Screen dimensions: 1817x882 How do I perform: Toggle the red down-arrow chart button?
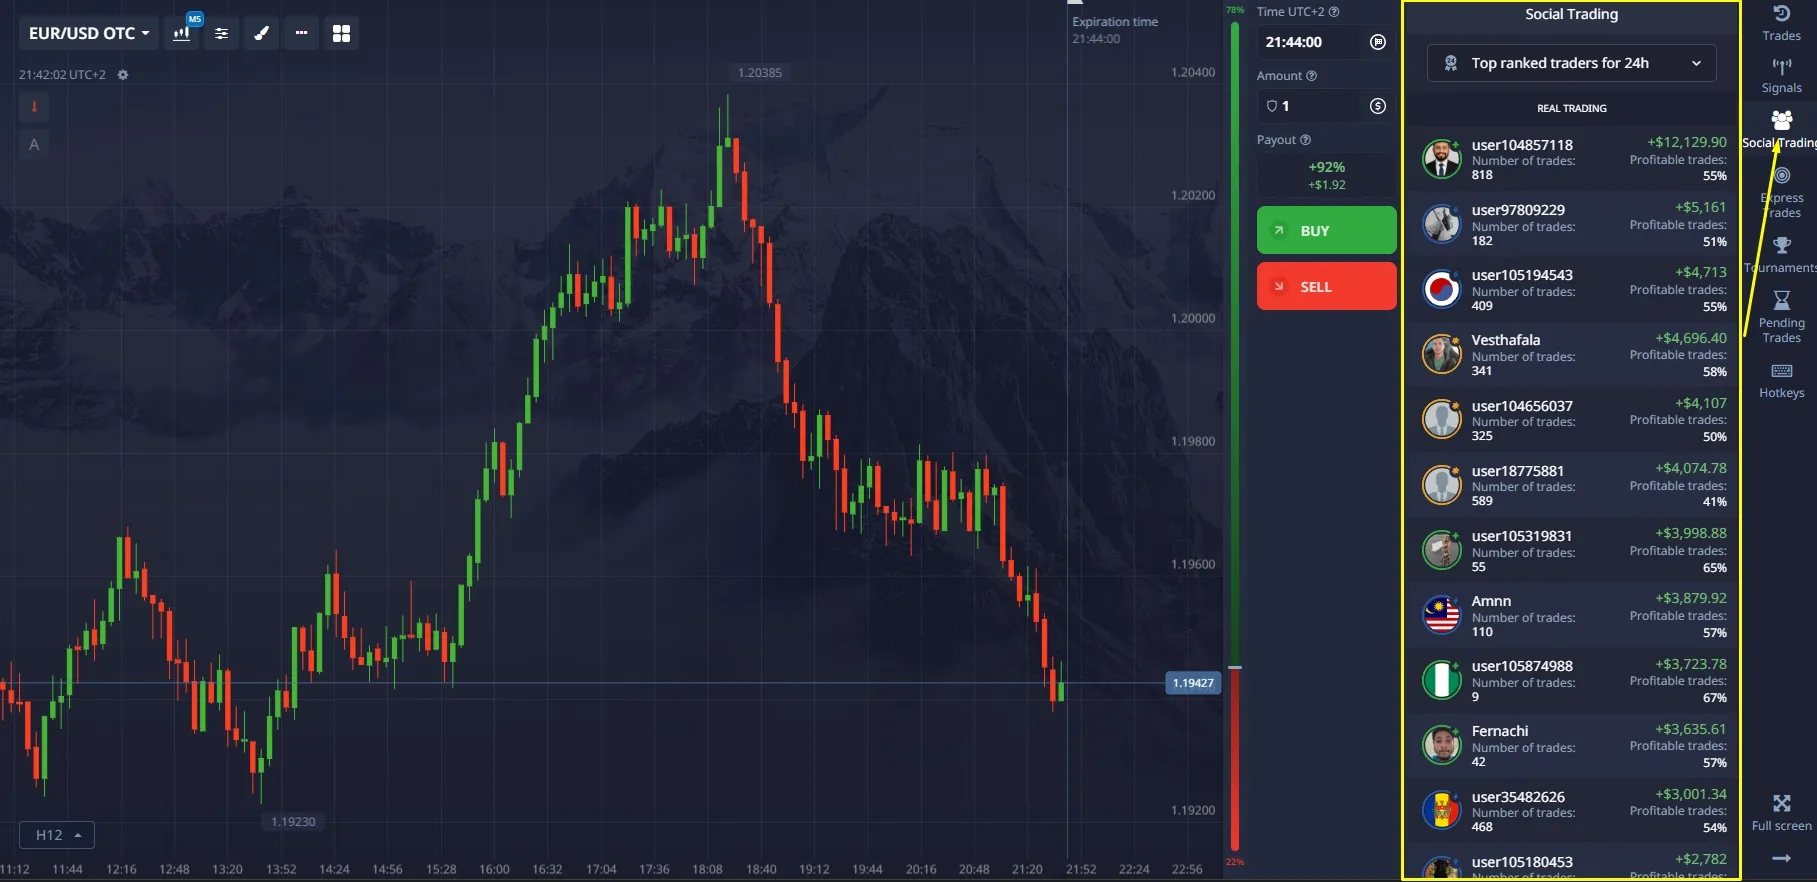[x=34, y=106]
